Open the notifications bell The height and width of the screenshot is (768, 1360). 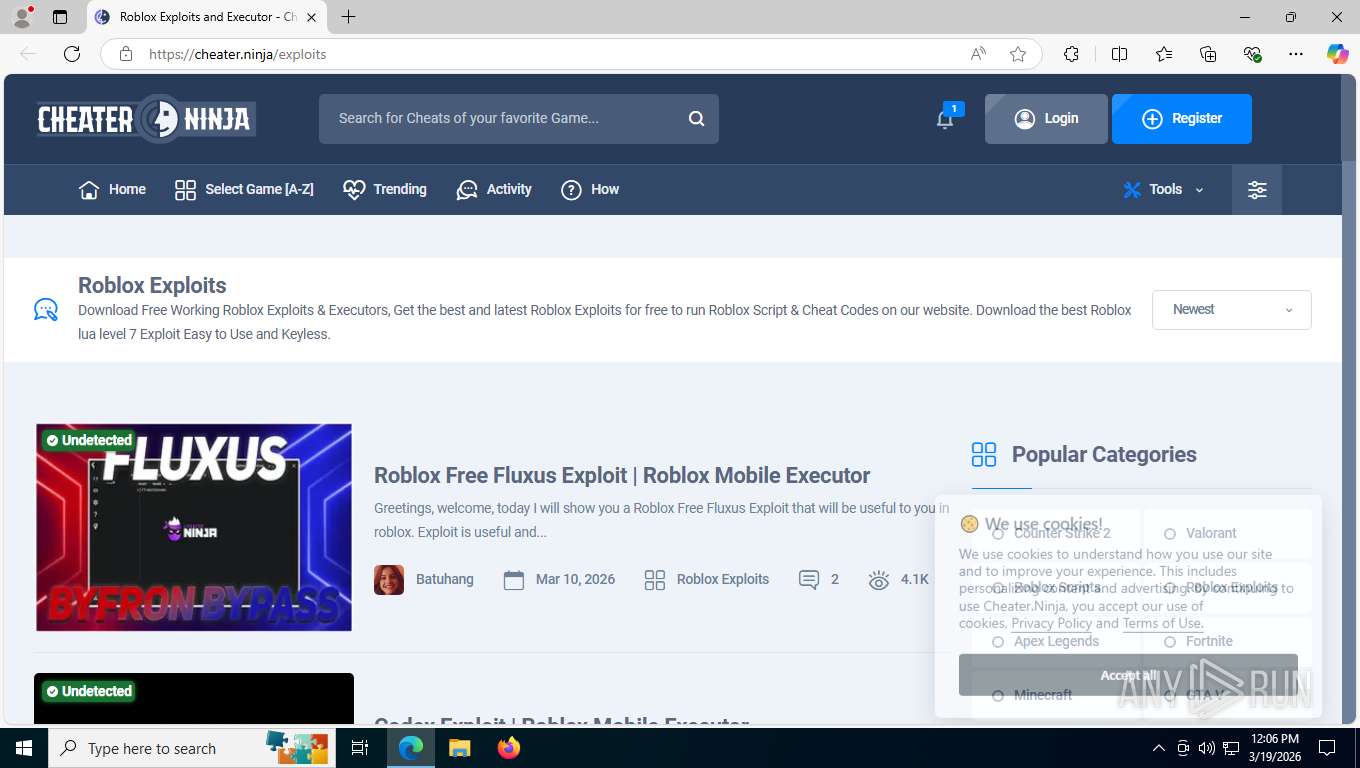(x=945, y=119)
